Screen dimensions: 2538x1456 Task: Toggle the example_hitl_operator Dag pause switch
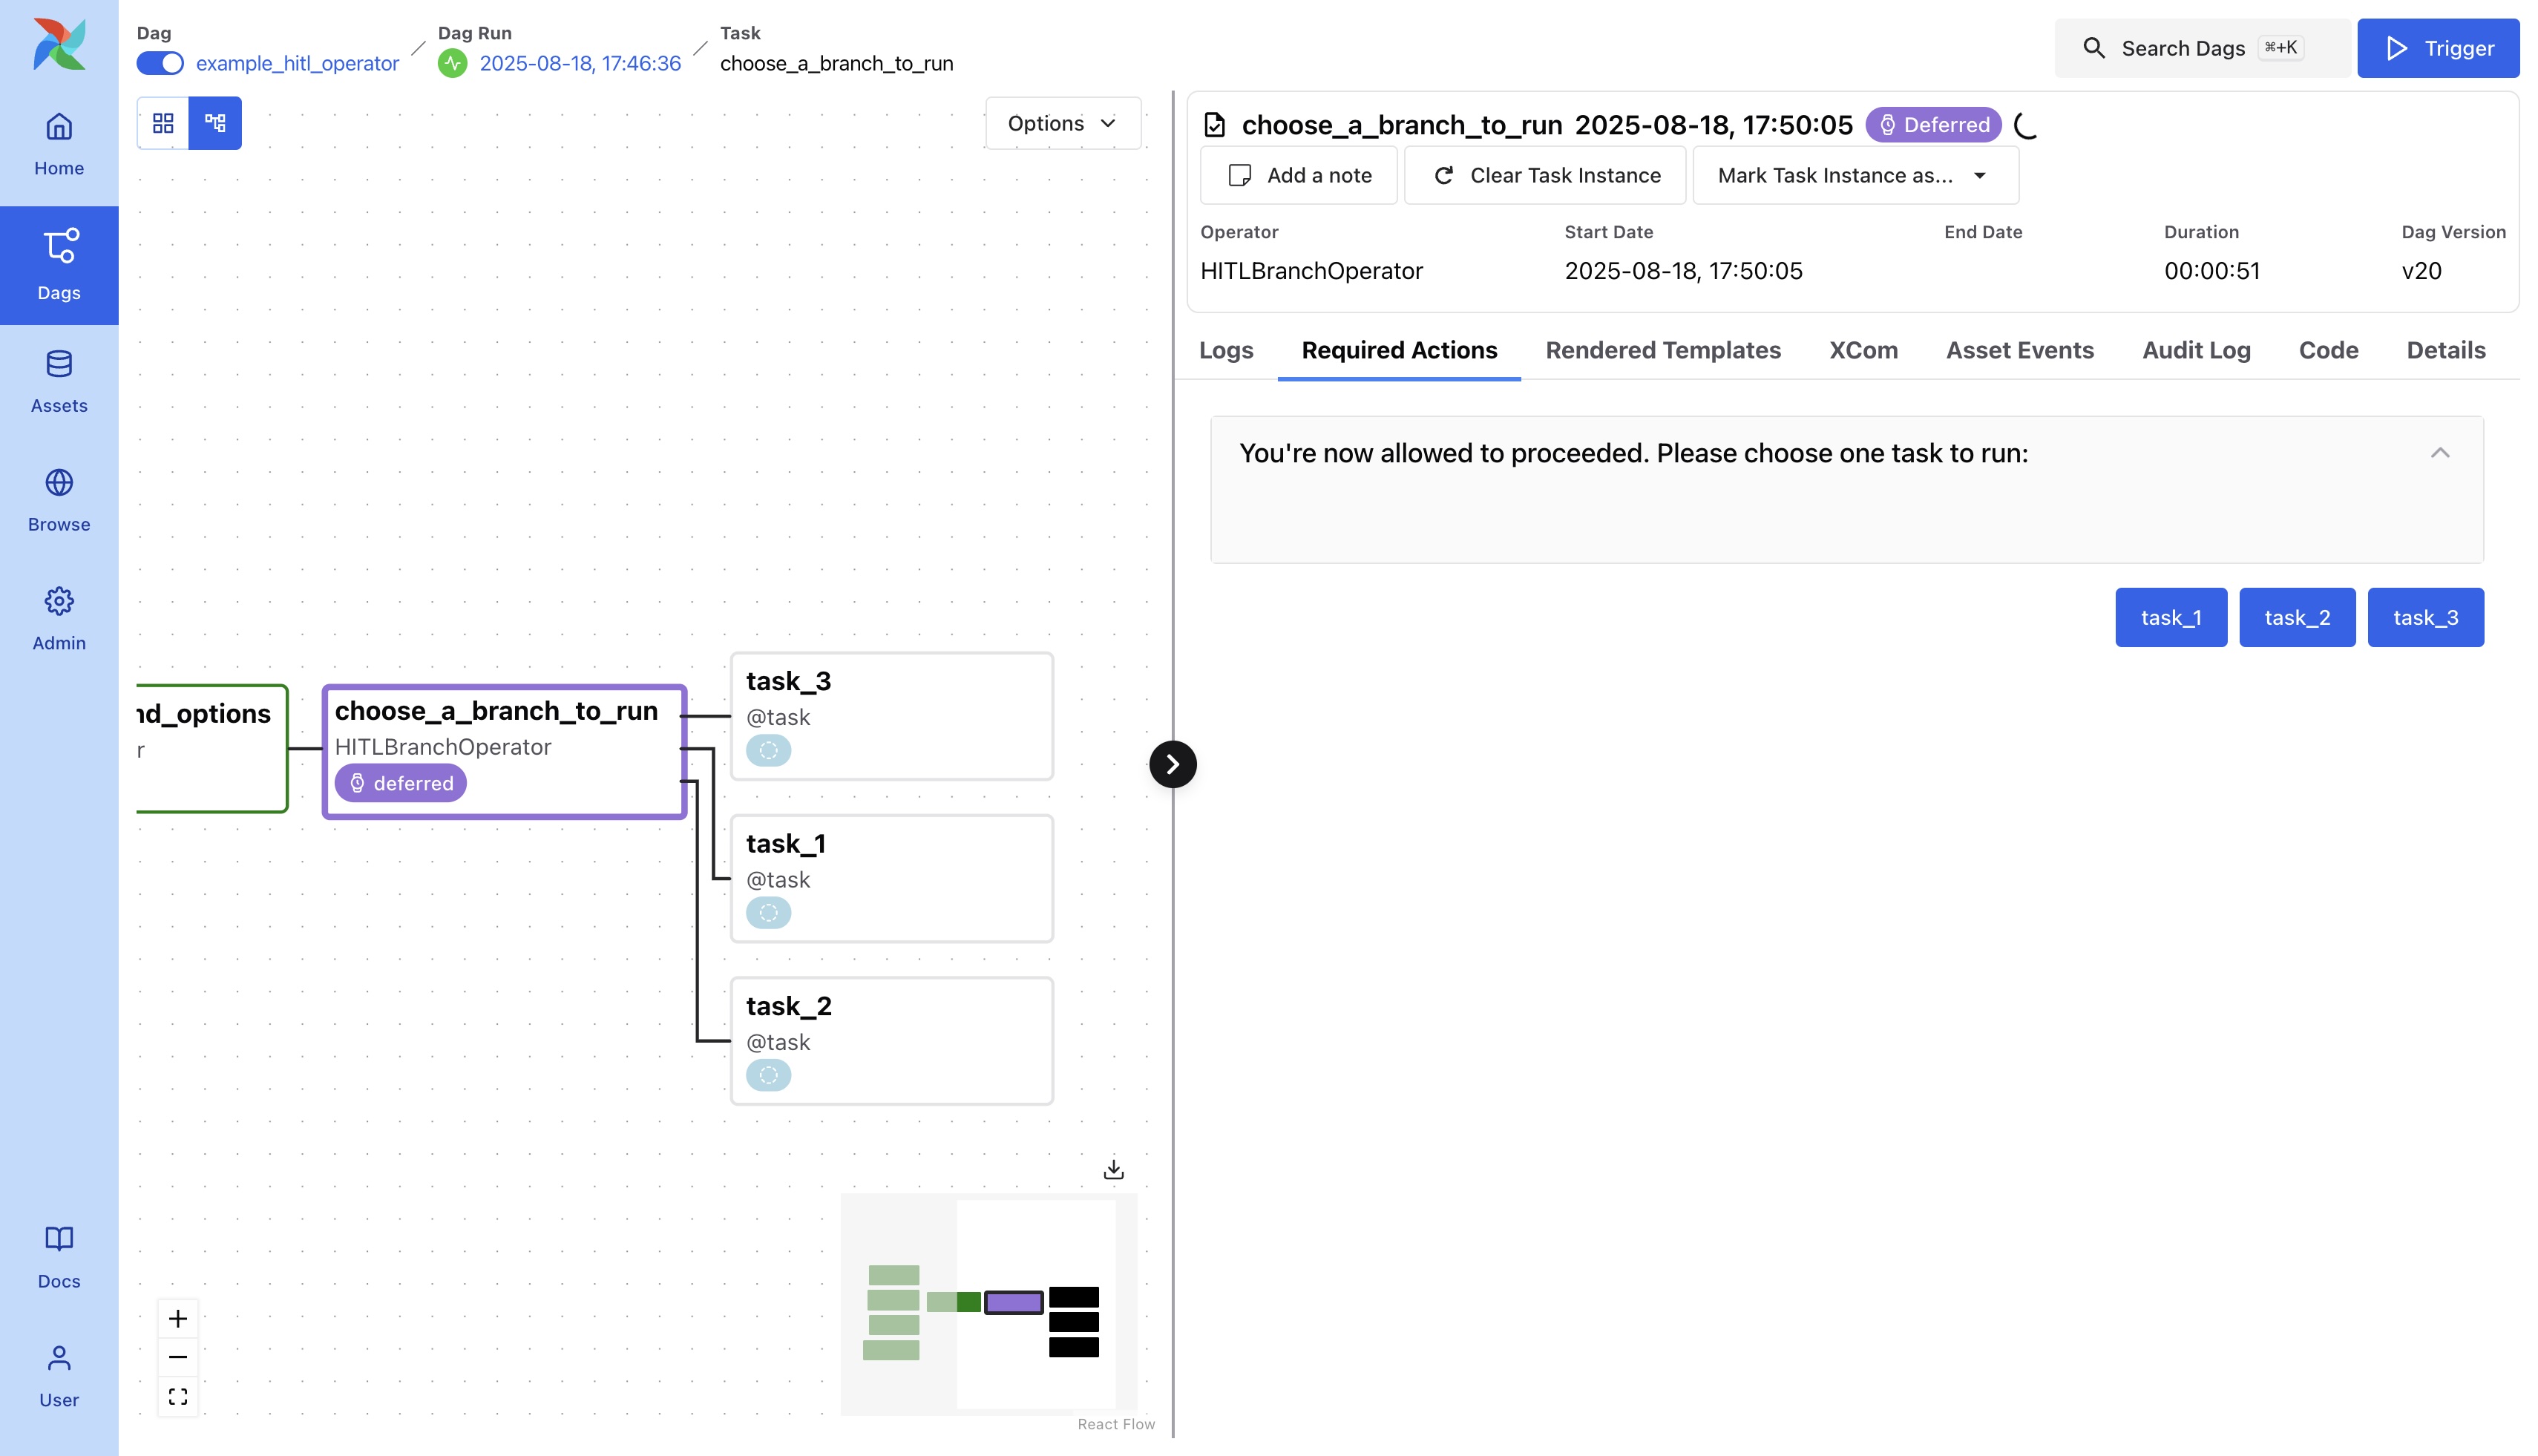[160, 63]
